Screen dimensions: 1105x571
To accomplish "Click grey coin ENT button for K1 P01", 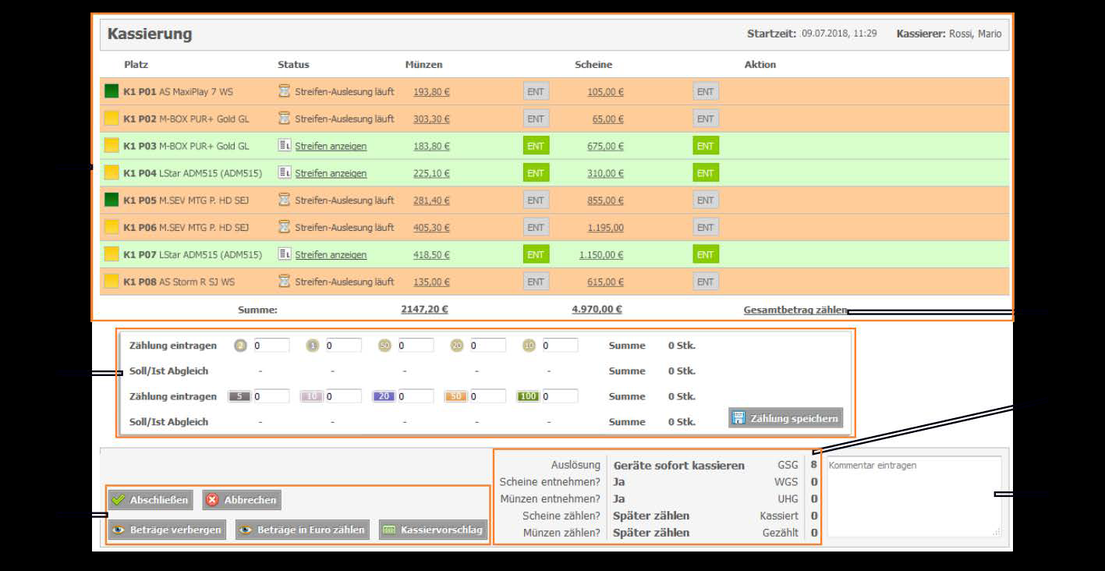I will (x=536, y=92).
